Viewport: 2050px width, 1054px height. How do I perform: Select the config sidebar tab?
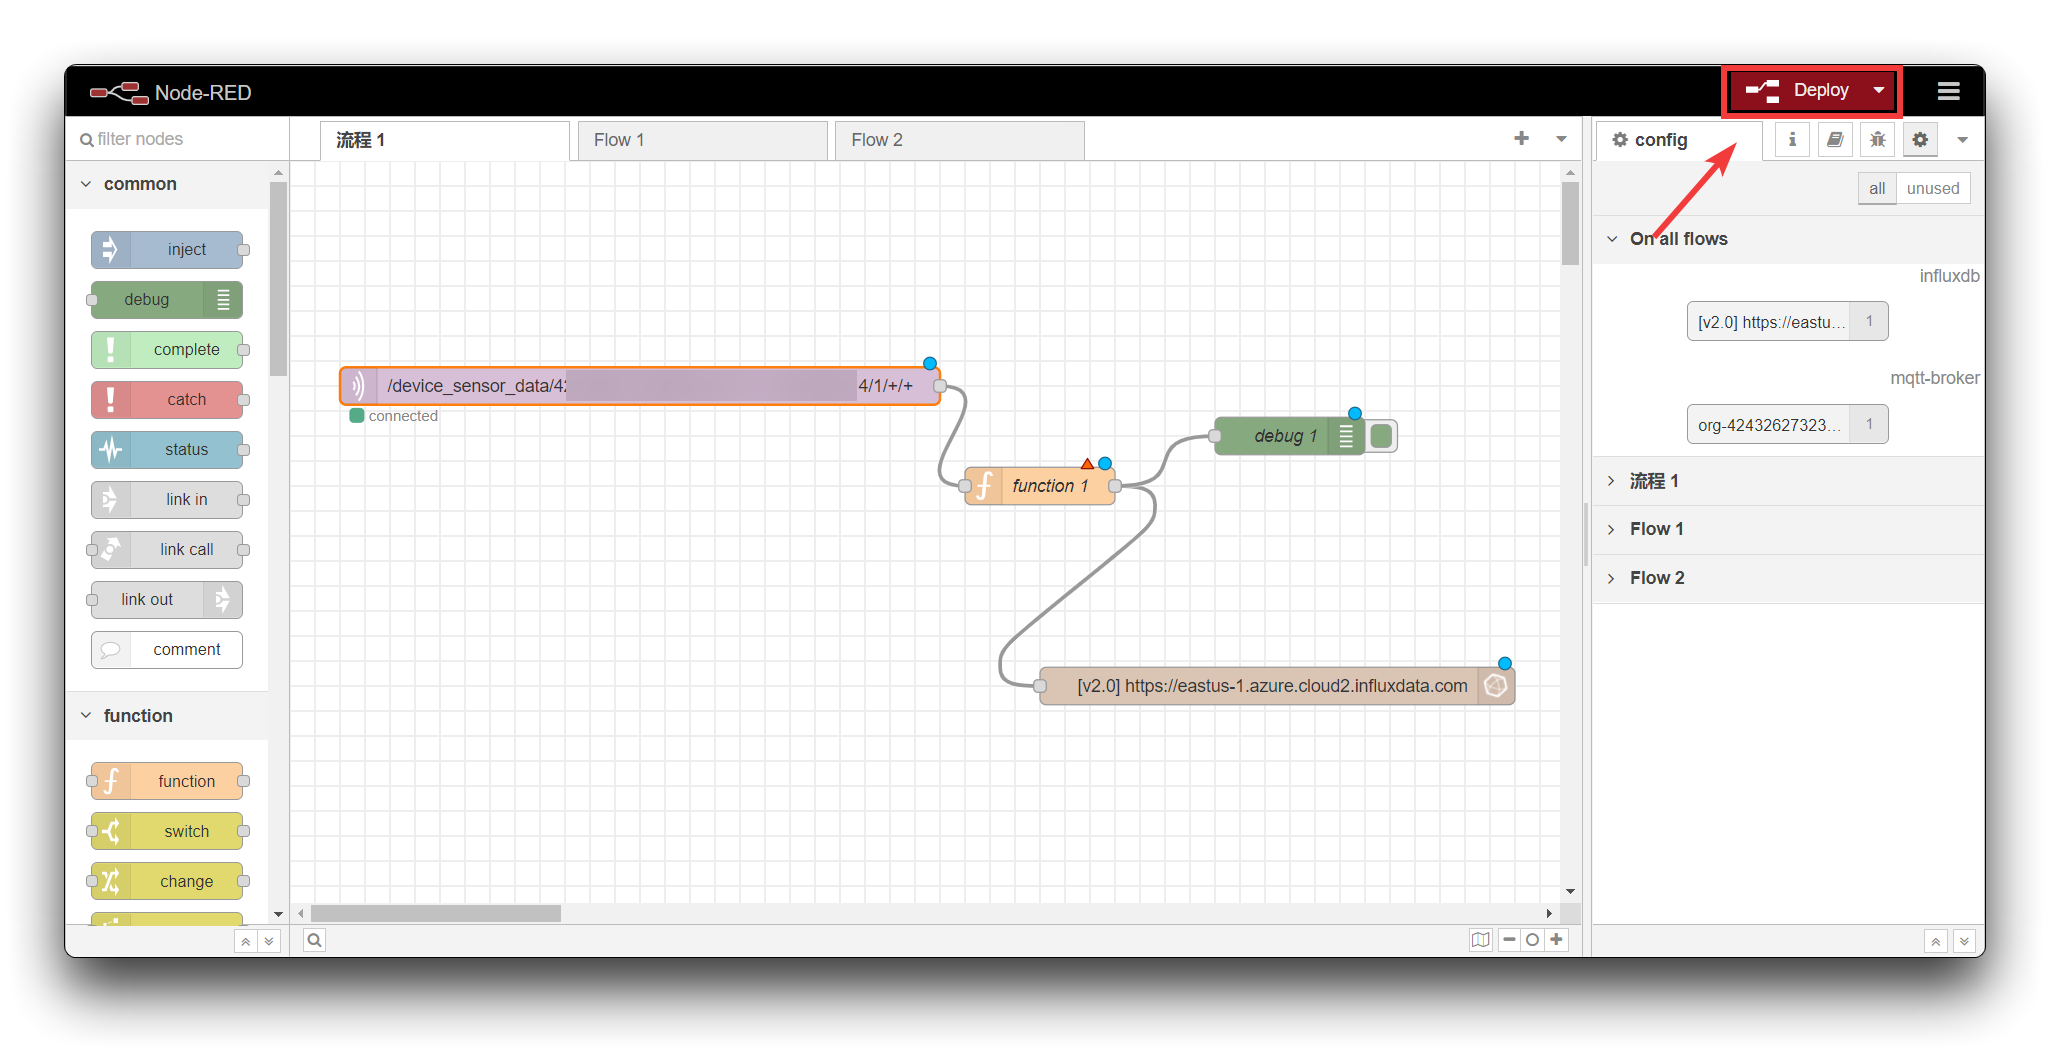(x=1680, y=140)
